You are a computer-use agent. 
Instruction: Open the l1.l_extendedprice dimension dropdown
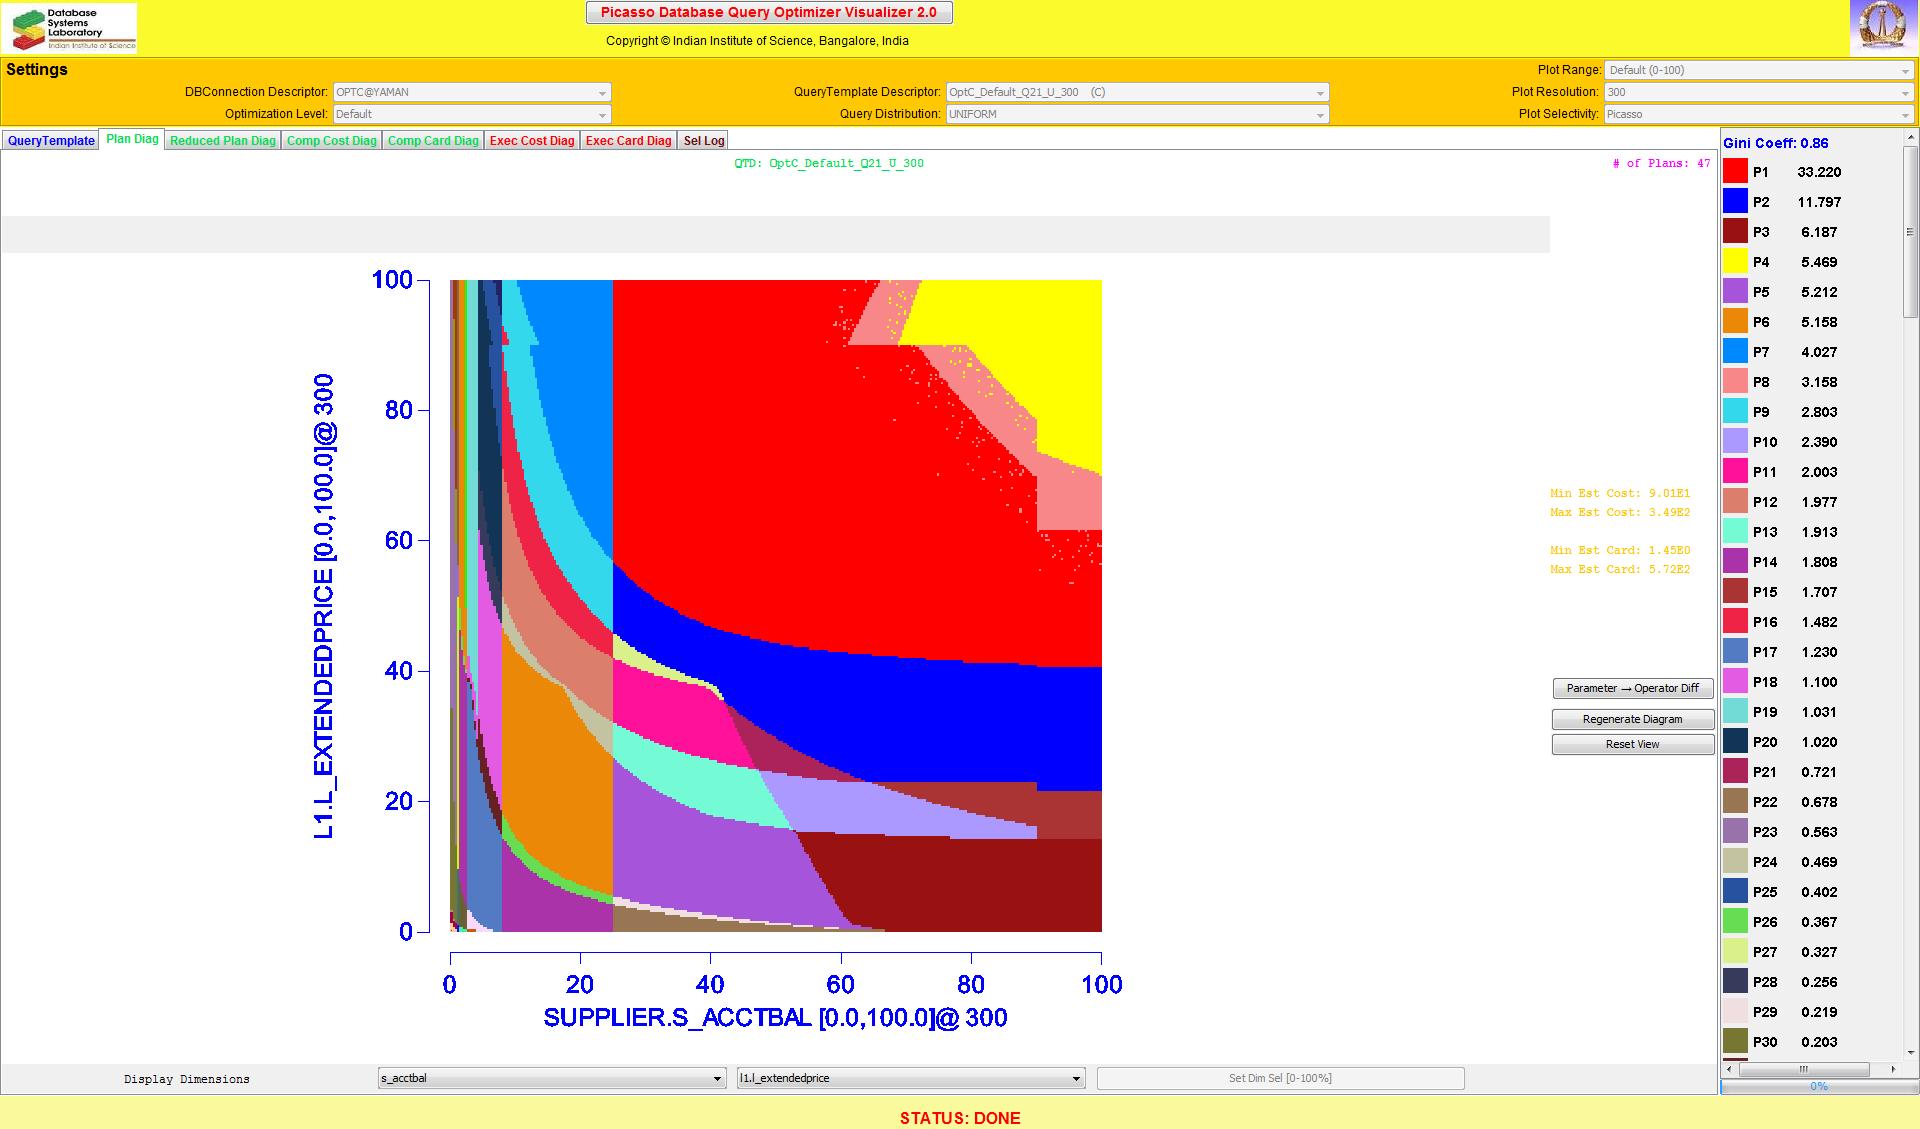coord(910,1078)
